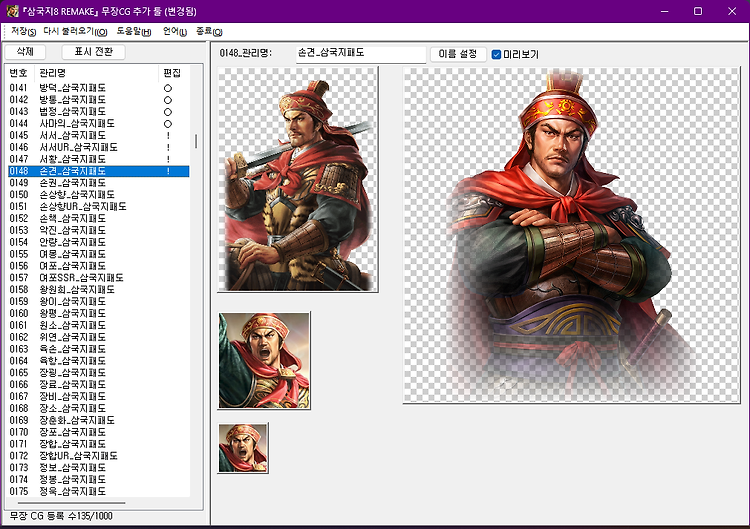
Task: Open the 다시 불러오기(O) menu
Action: tap(75, 32)
